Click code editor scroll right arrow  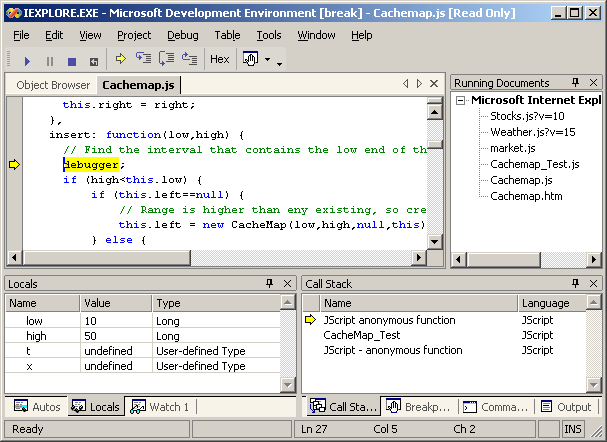(x=418, y=258)
